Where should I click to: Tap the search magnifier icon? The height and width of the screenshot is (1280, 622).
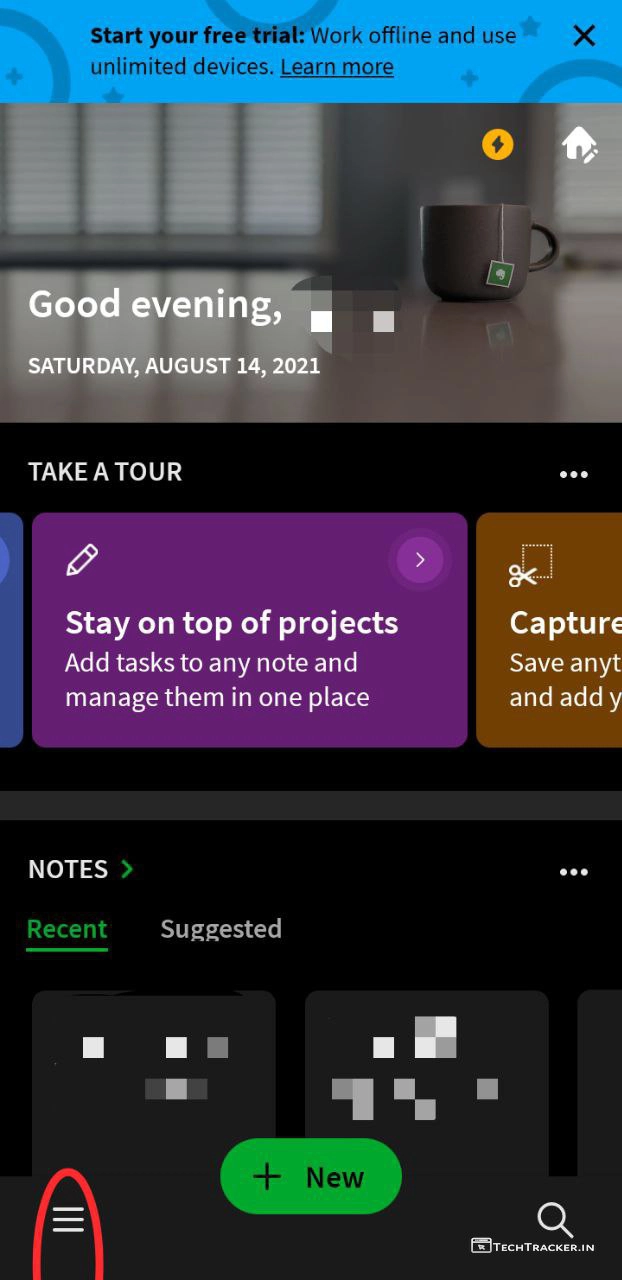pyautogui.click(x=554, y=1218)
